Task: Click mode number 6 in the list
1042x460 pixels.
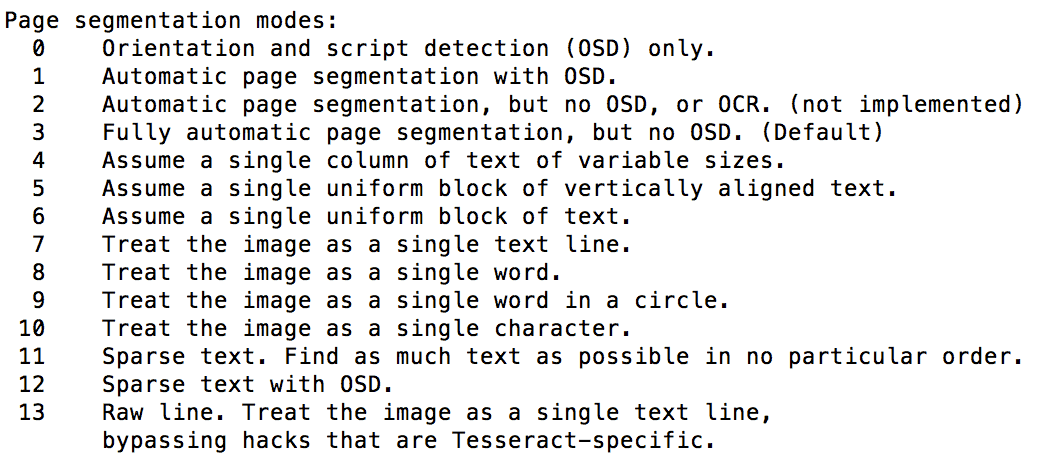Action: coord(38,216)
